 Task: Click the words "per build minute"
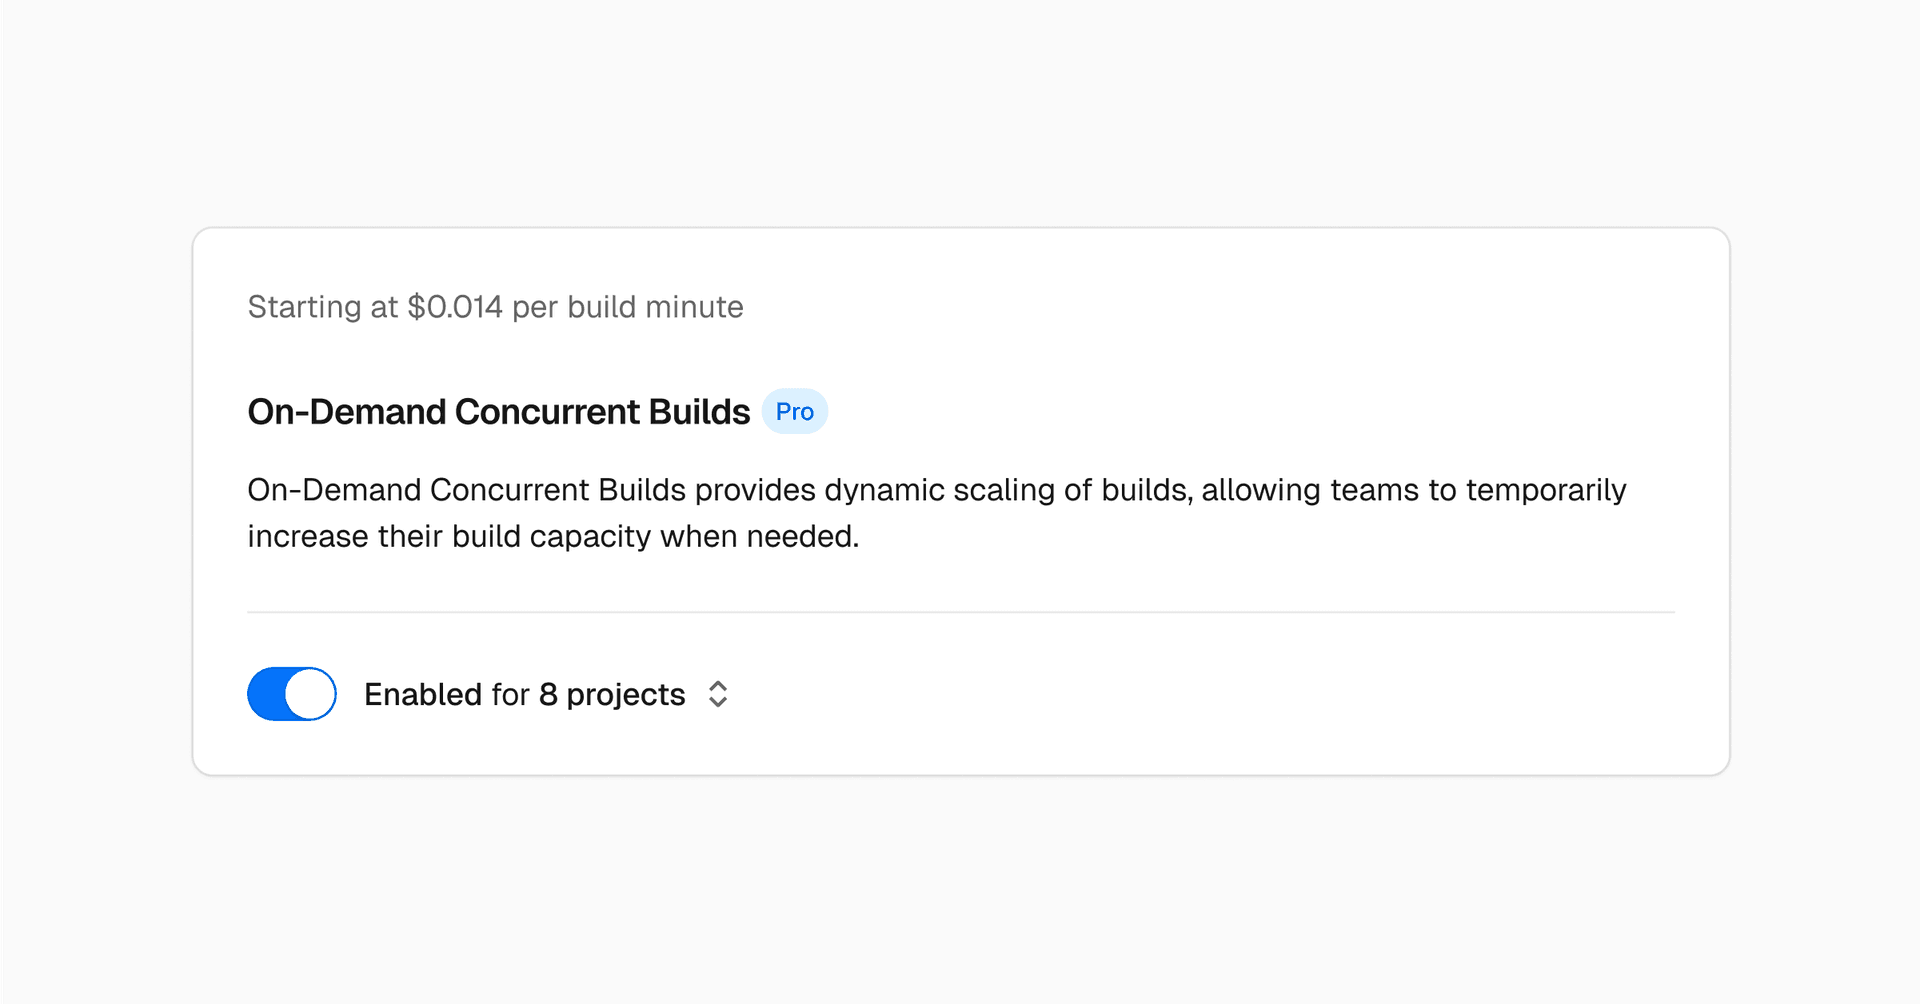coord(628,307)
